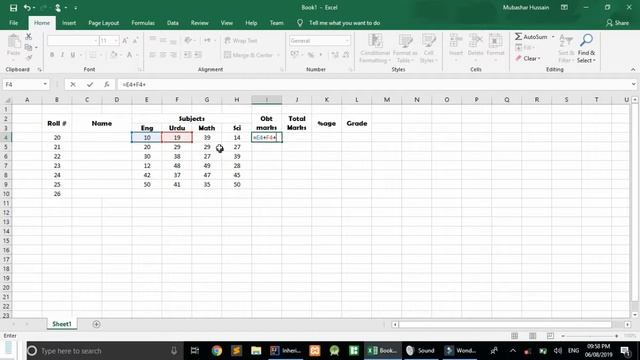640x360 pixels.
Task: Click the Clear eraser icon
Action: tap(518, 59)
